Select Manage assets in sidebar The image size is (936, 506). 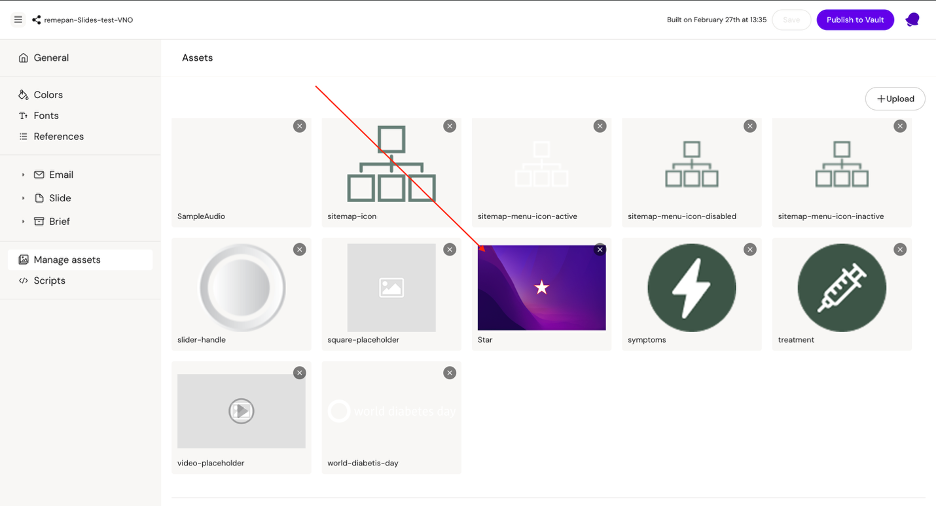click(80, 260)
